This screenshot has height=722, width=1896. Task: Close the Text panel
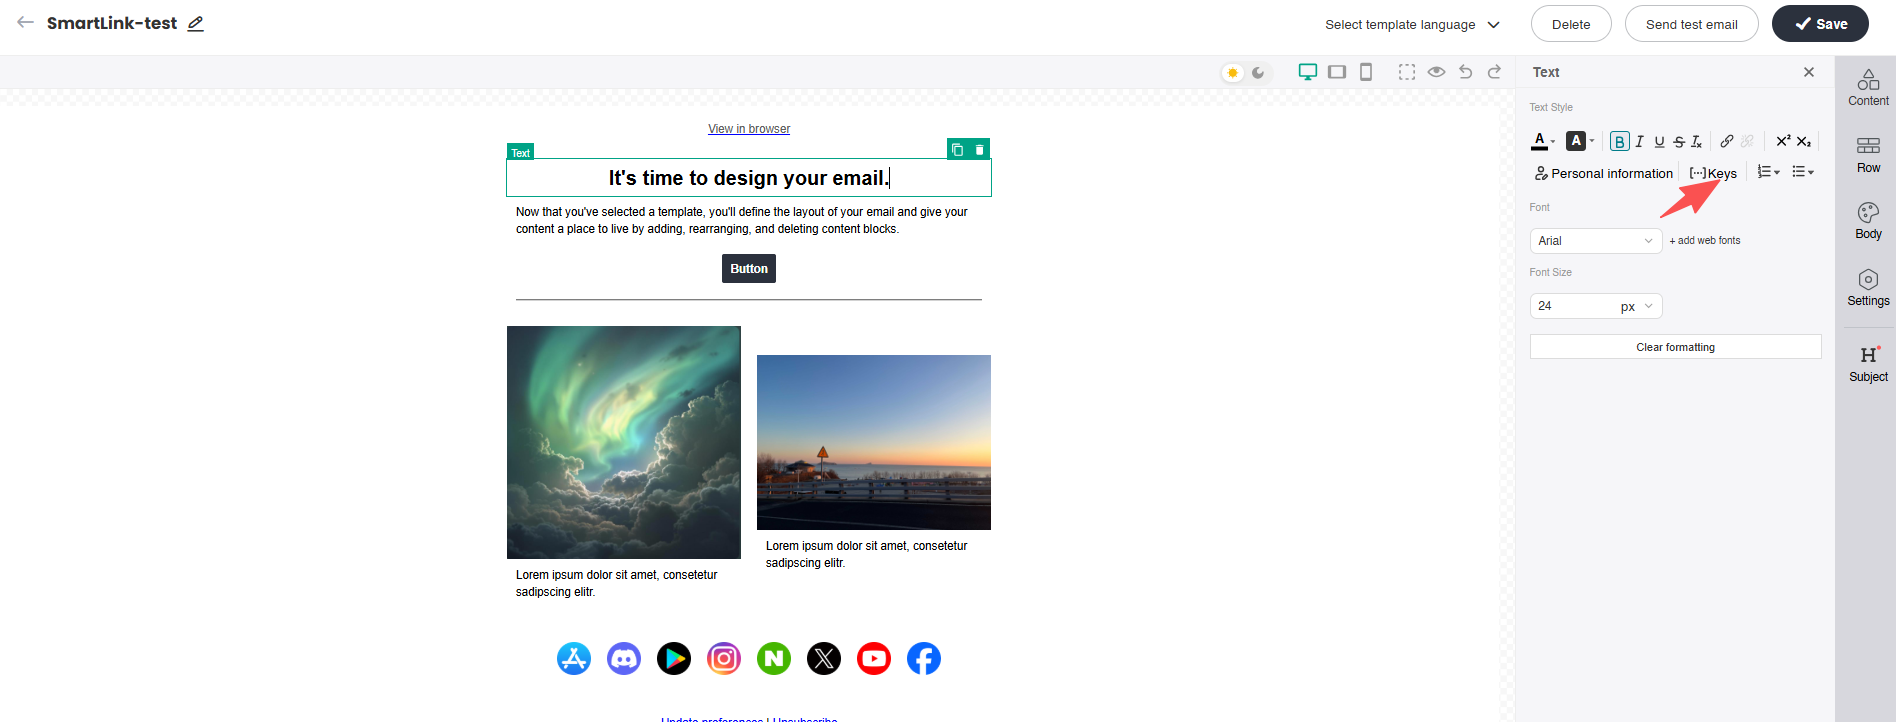1809,72
